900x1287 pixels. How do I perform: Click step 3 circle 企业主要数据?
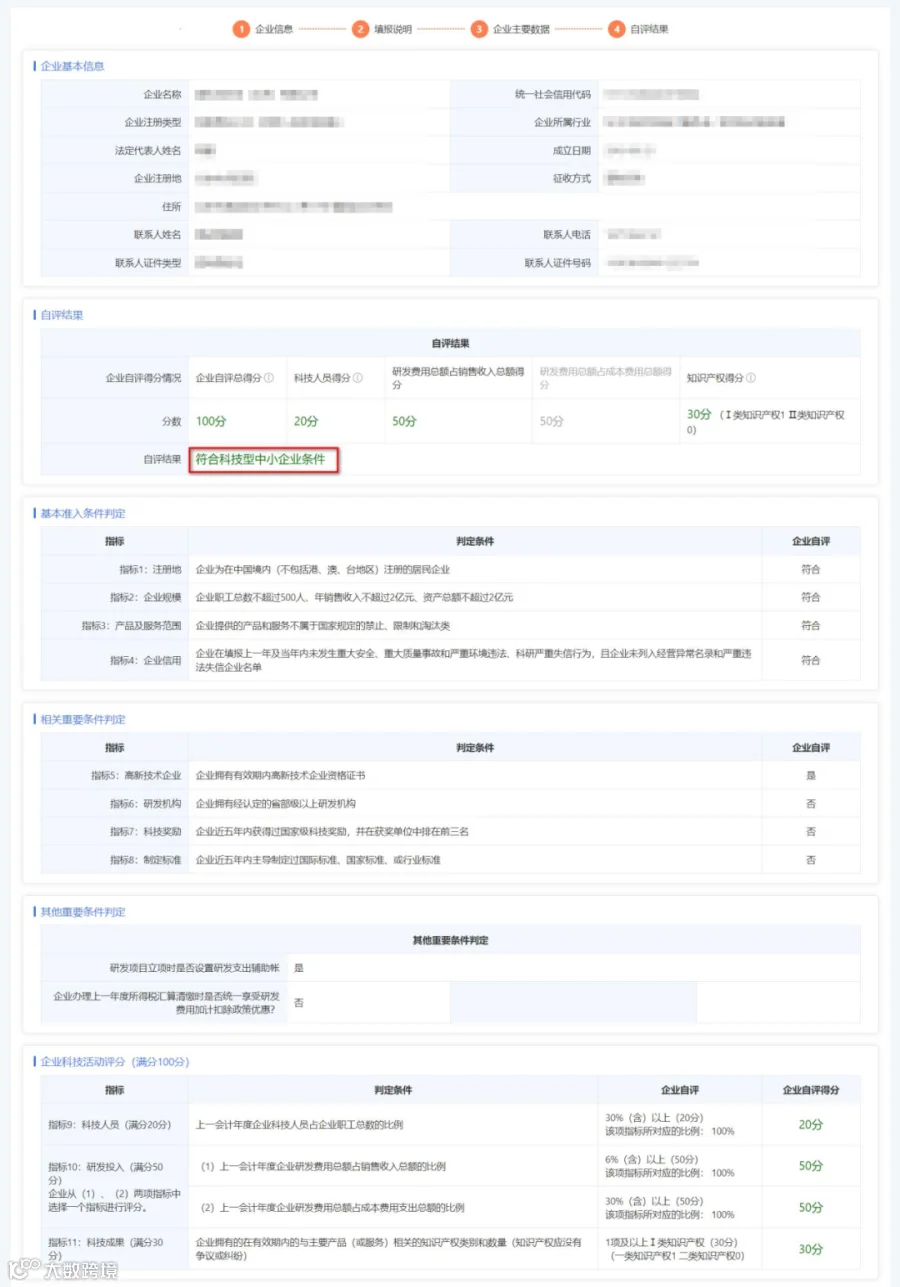point(479,29)
